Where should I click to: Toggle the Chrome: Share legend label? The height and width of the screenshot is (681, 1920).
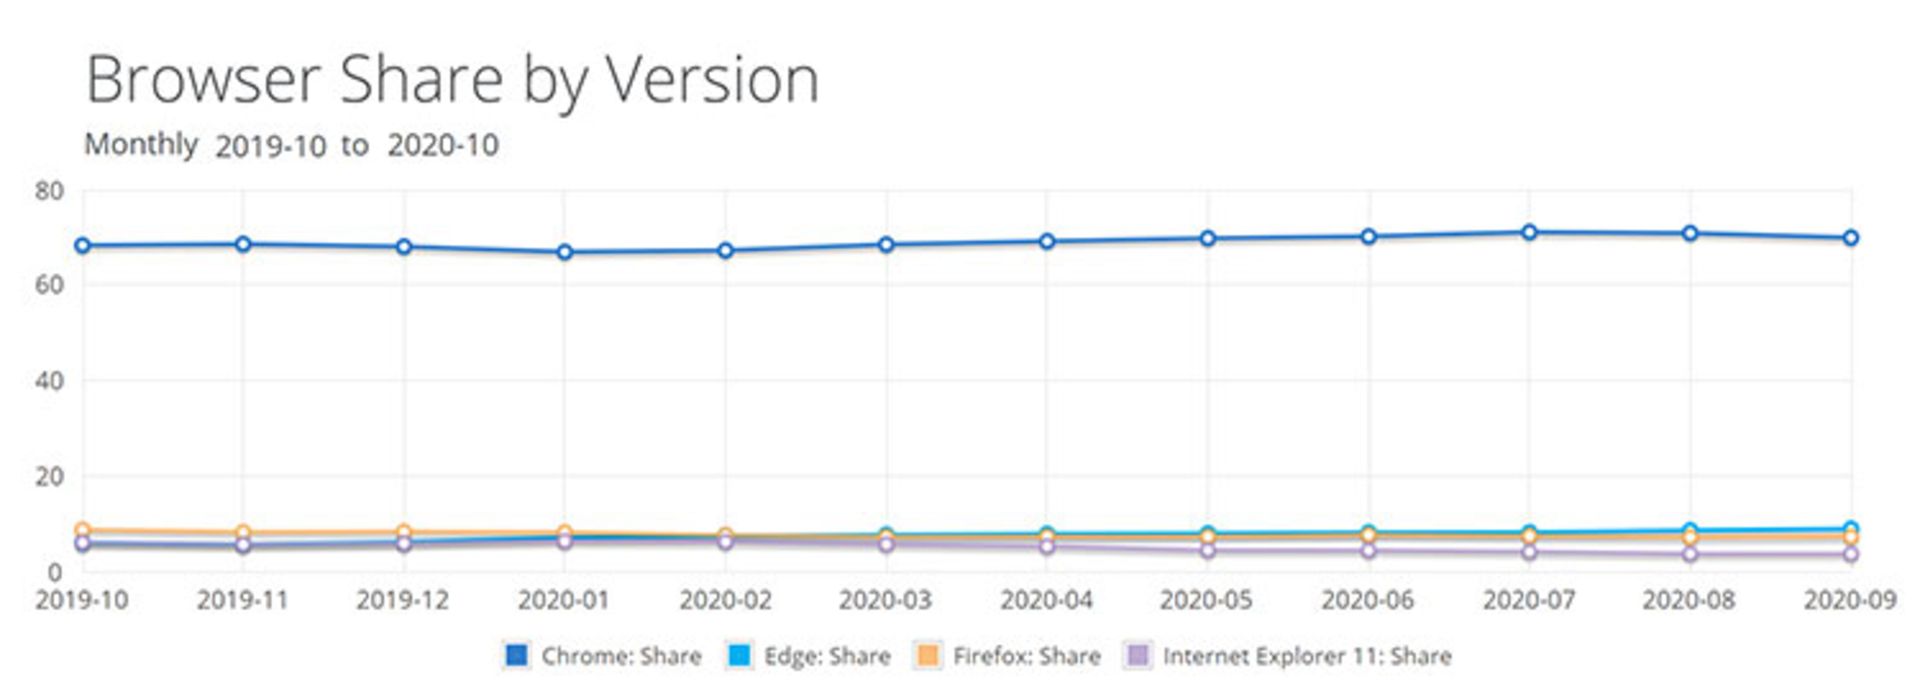621,656
